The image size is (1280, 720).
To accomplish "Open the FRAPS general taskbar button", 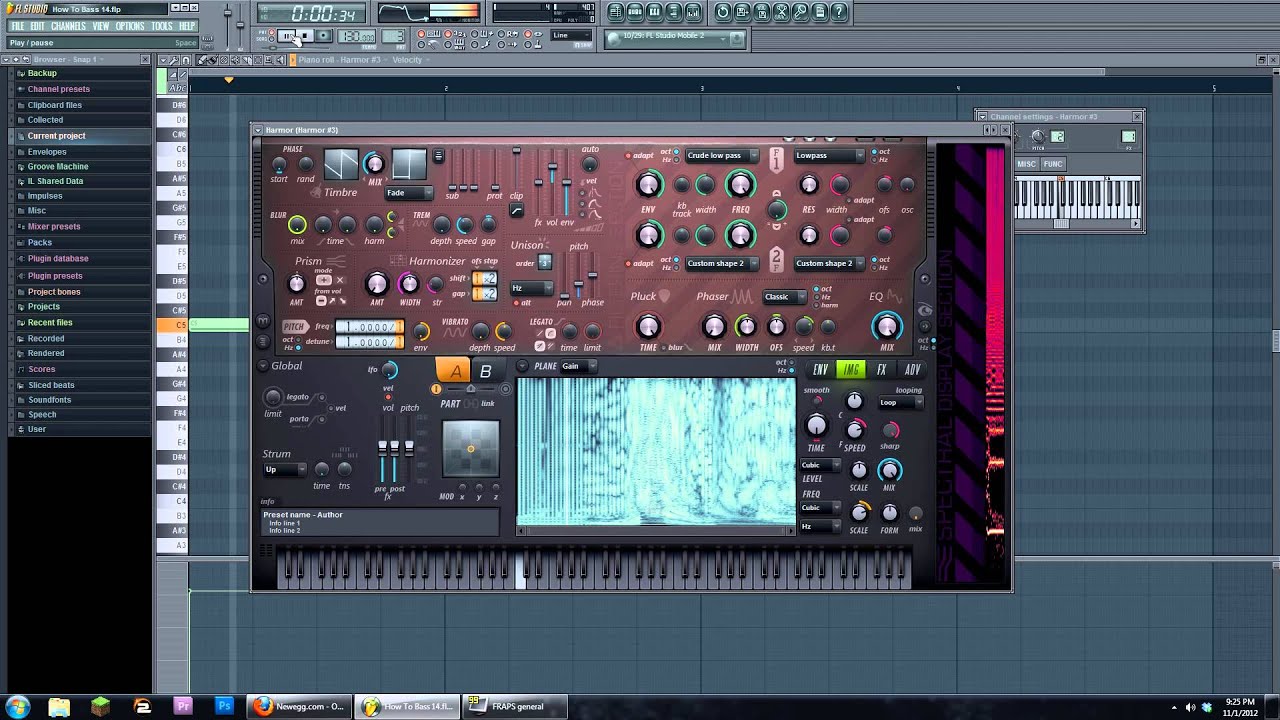I will (515, 706).
